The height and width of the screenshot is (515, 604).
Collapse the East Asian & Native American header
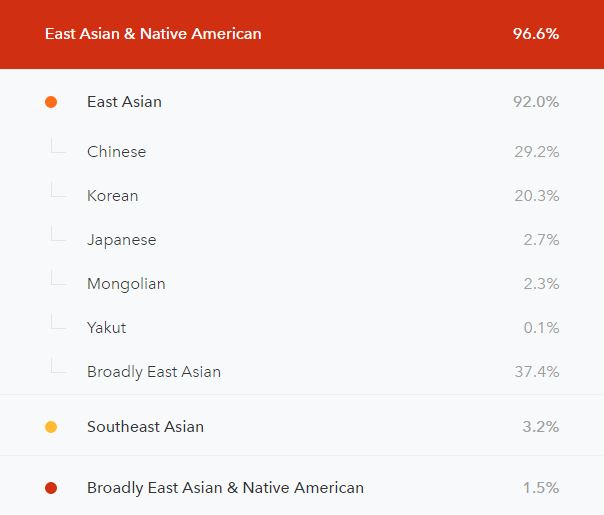click(302, 34)
